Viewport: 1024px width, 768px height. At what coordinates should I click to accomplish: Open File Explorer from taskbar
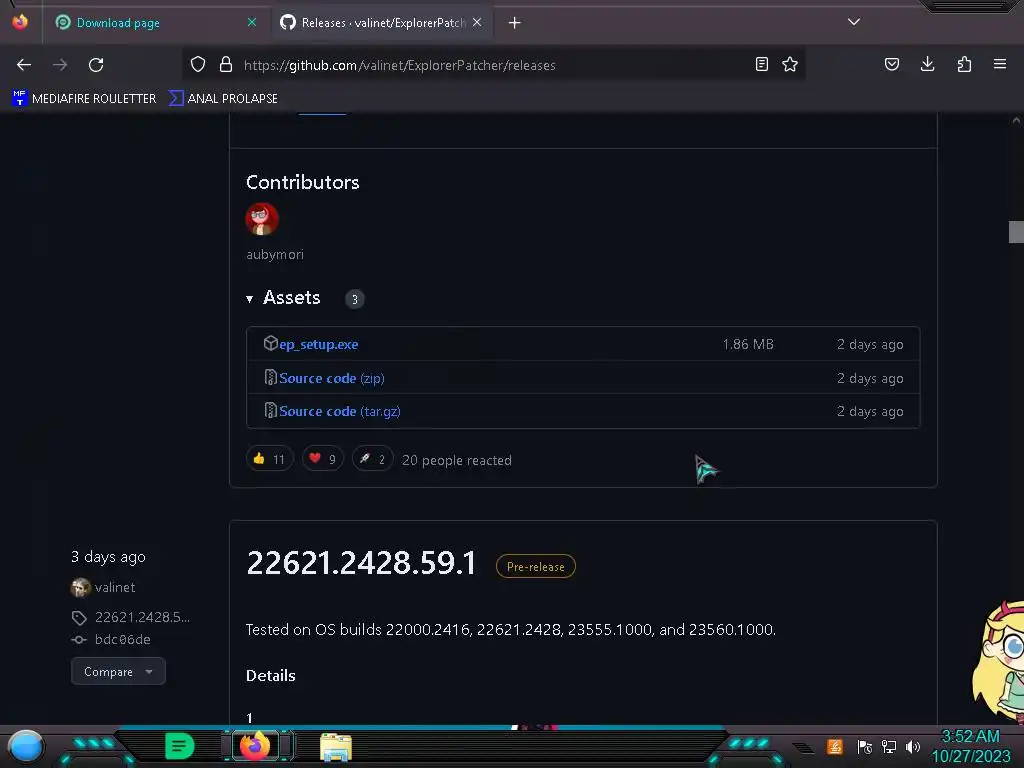pos(336,746)
